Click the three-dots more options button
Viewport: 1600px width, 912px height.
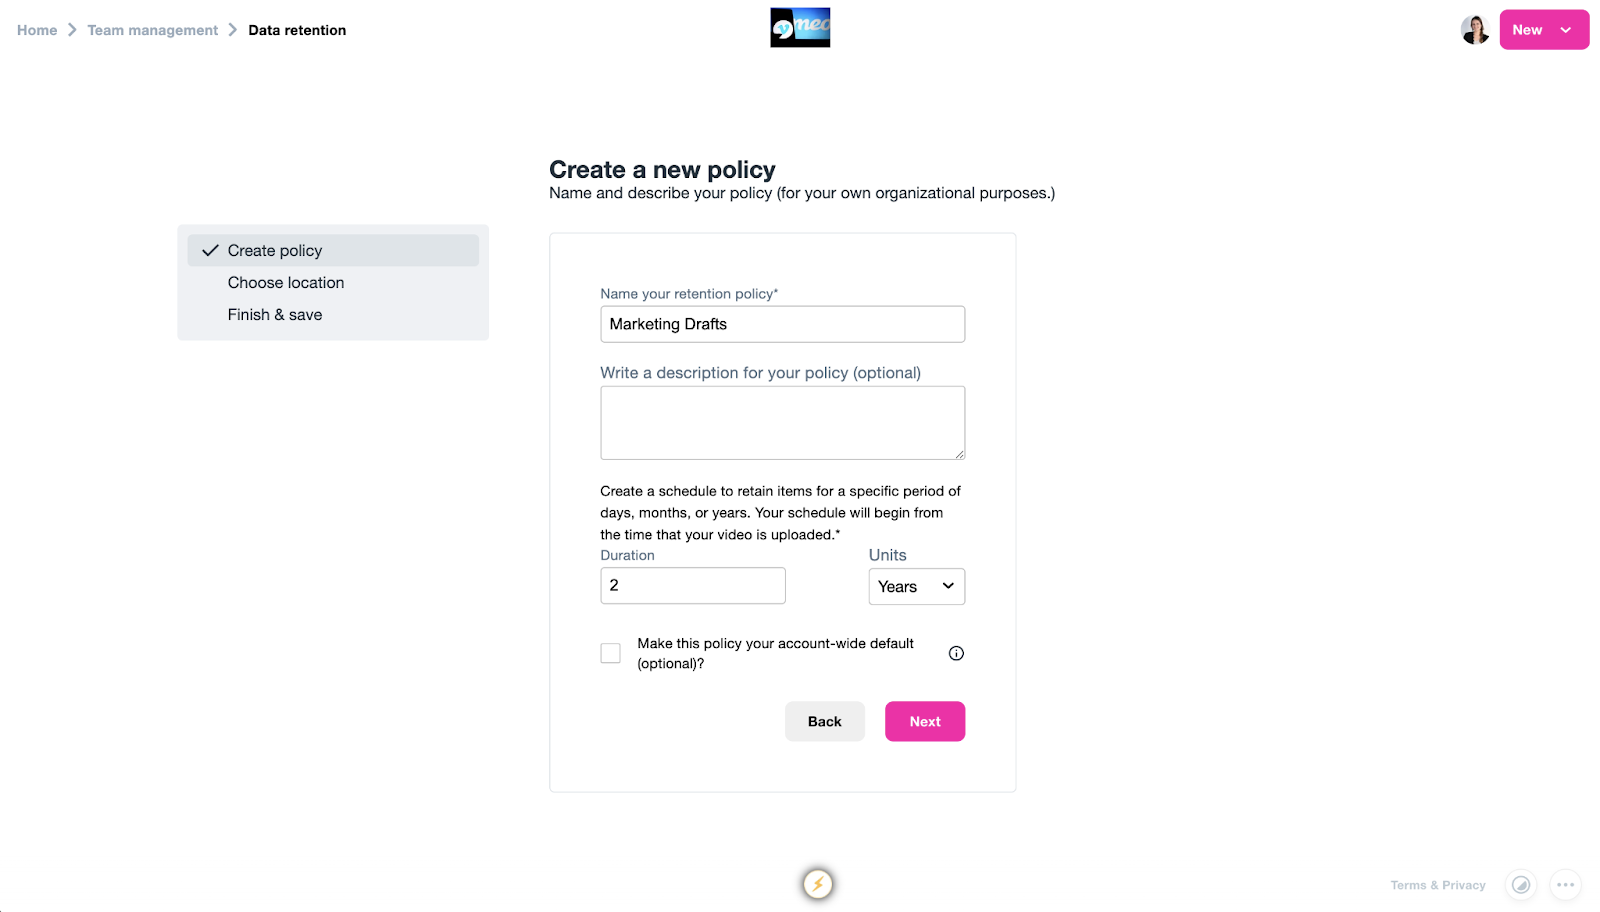(1565, 885)
